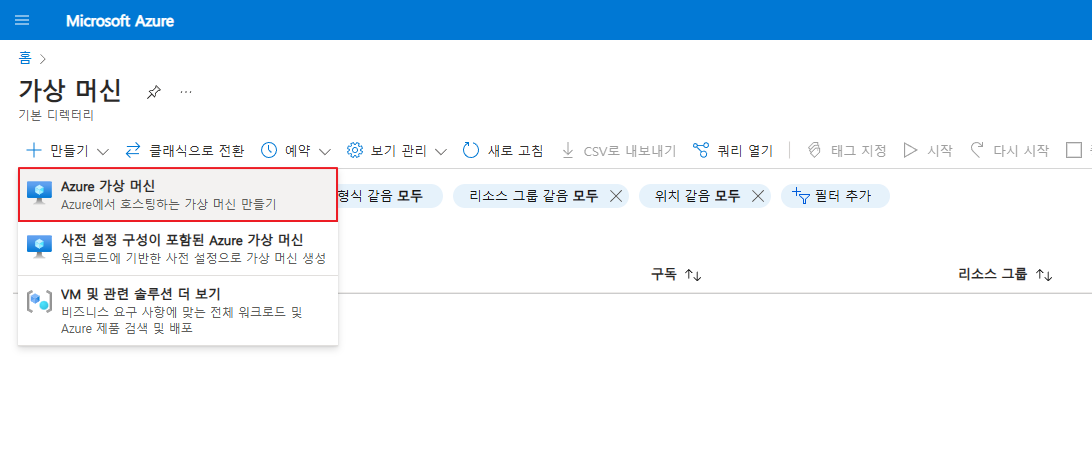Select Azure 가상 머신 menu entry
This screenshot has width=1092, height=465.
[x=178, y=195]
